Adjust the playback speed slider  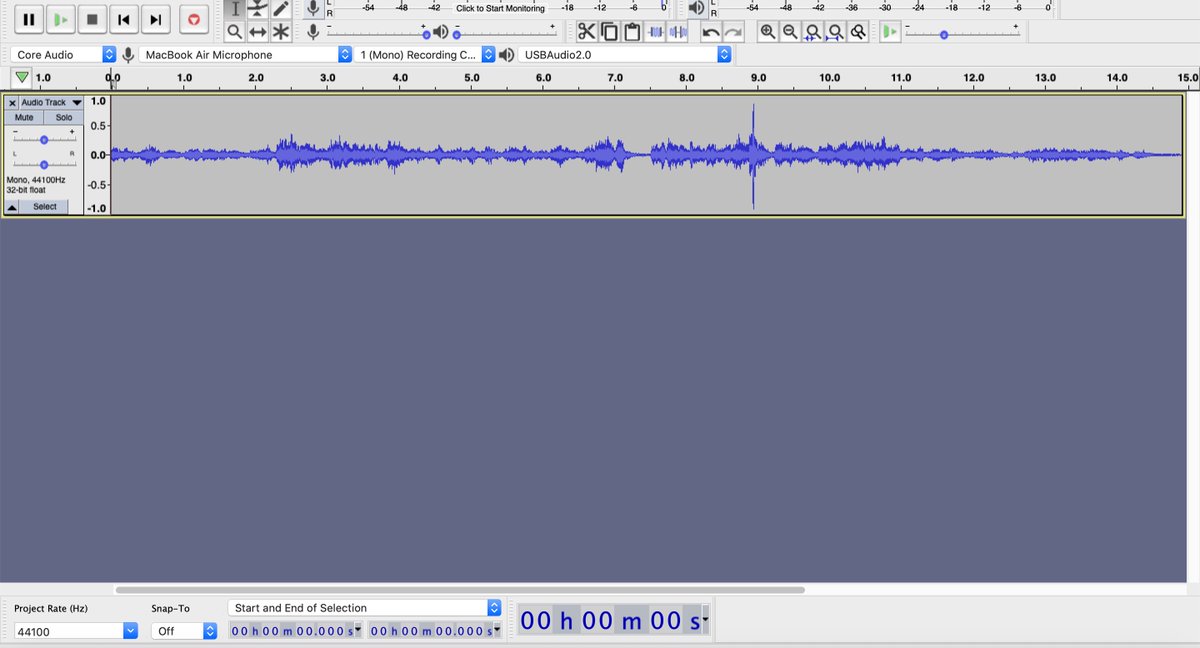(x=962, y=33)
